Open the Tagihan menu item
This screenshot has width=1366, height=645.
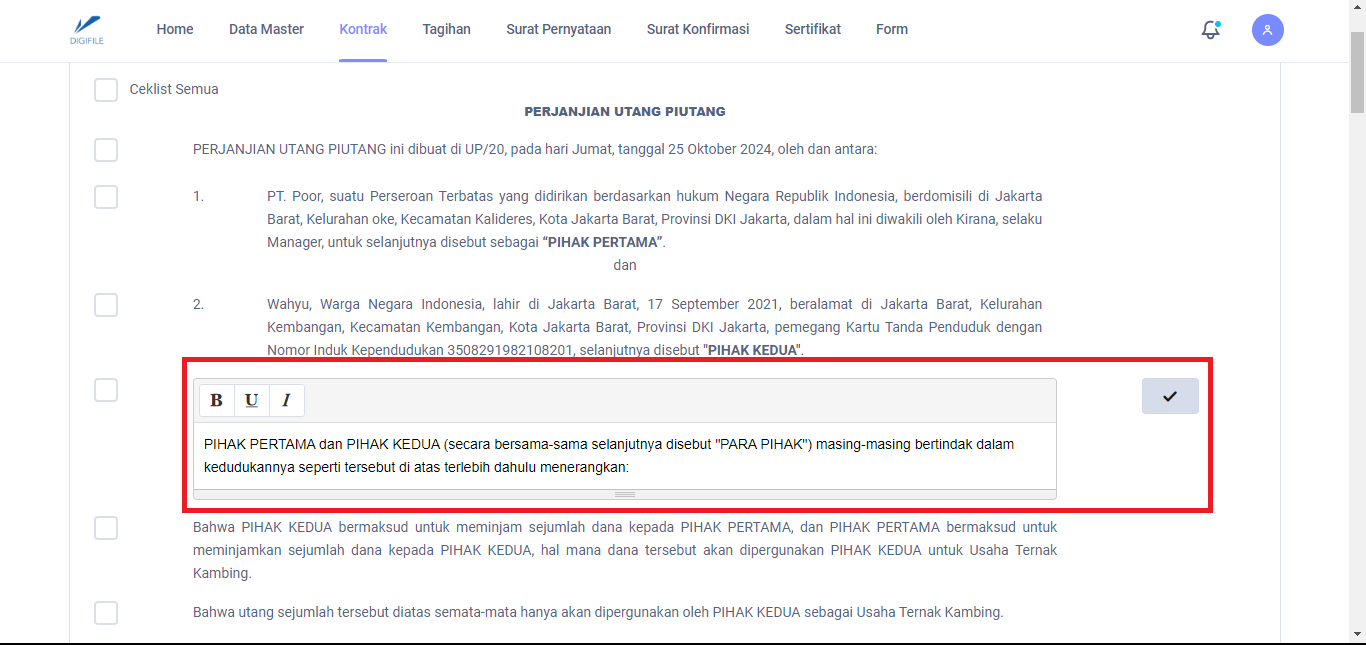446,30
